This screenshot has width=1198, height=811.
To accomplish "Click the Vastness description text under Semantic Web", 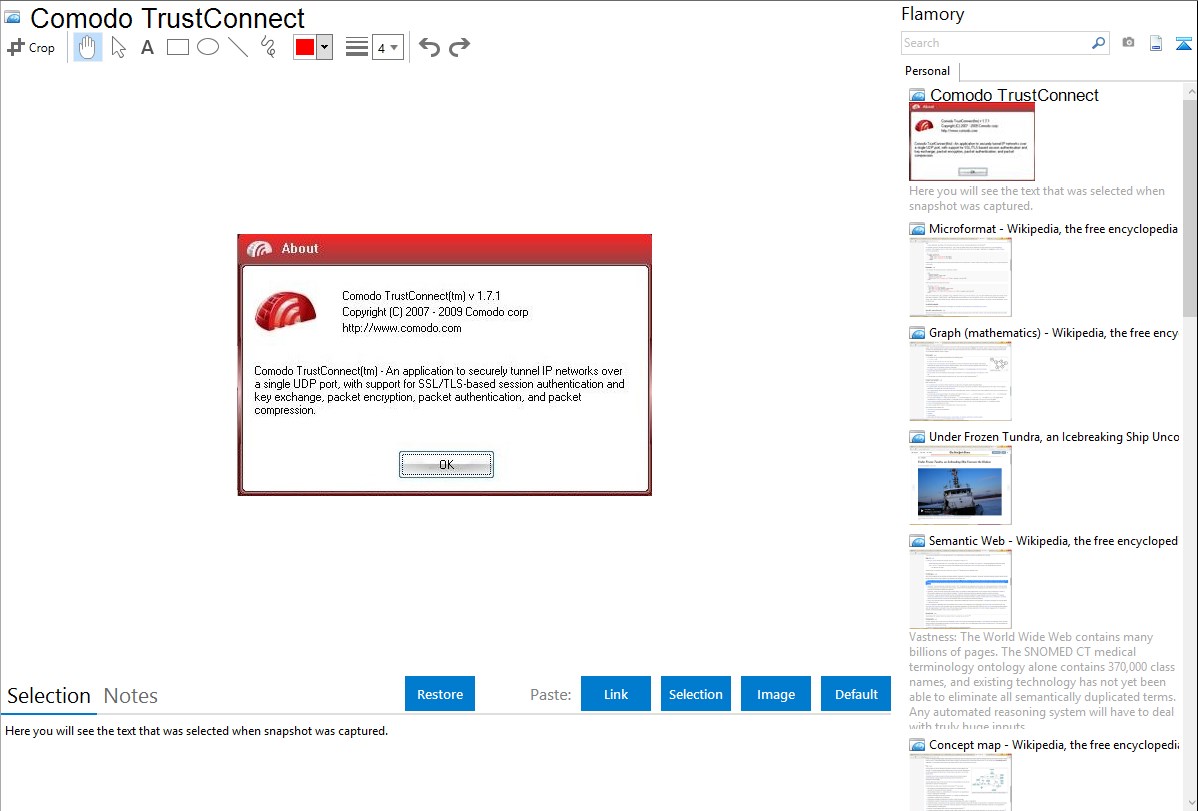I will (1043, 681).
